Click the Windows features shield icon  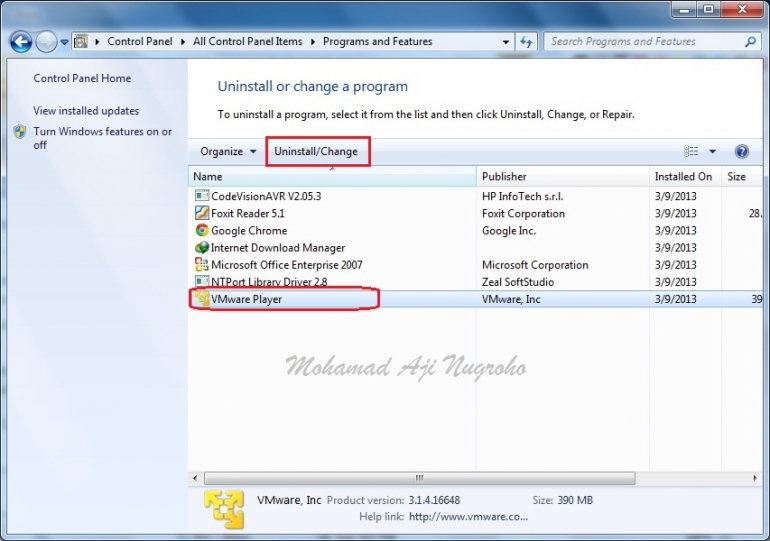(20, 132)
